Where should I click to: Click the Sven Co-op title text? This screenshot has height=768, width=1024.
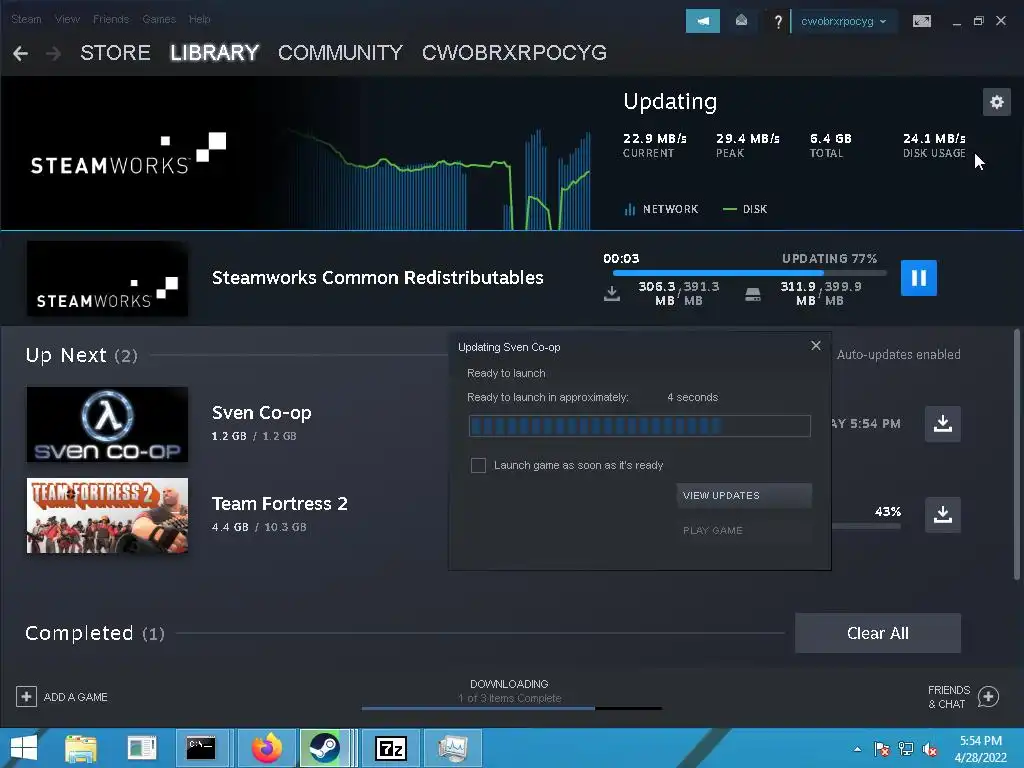tap(261, 413)
